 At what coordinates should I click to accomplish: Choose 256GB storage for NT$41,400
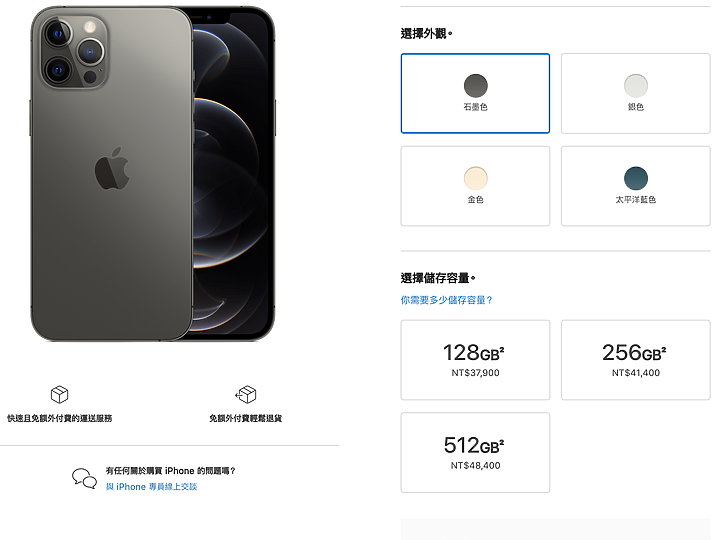(x=636, y=360)
